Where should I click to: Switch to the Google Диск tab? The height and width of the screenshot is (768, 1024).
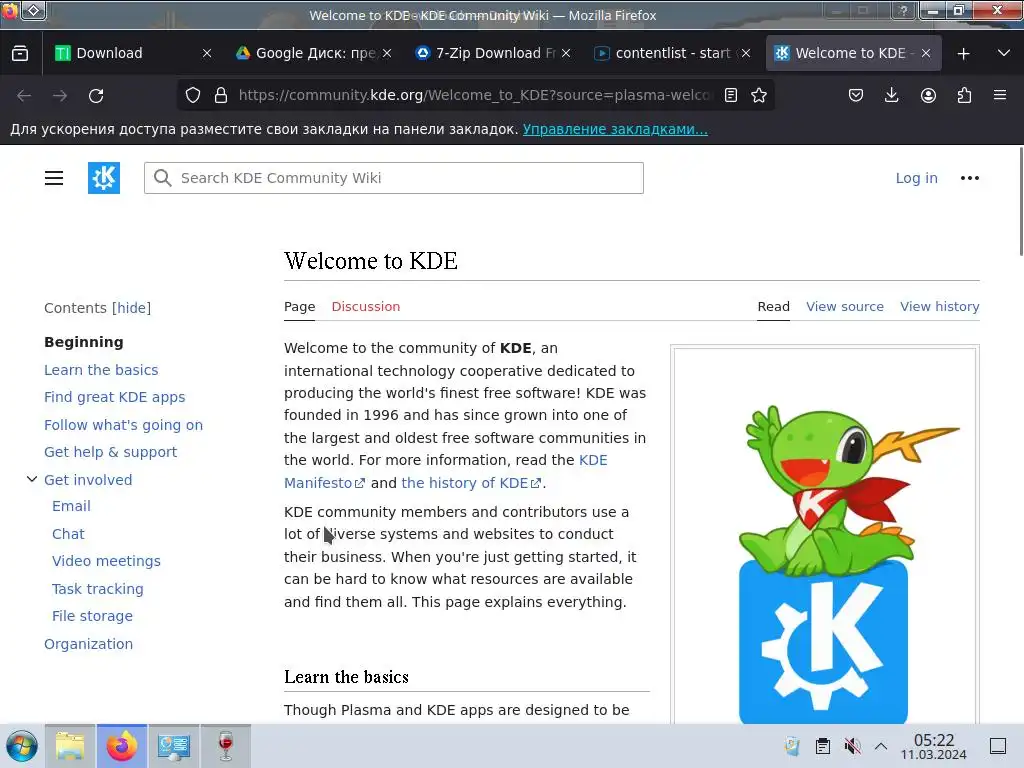(x=307, y=53)
